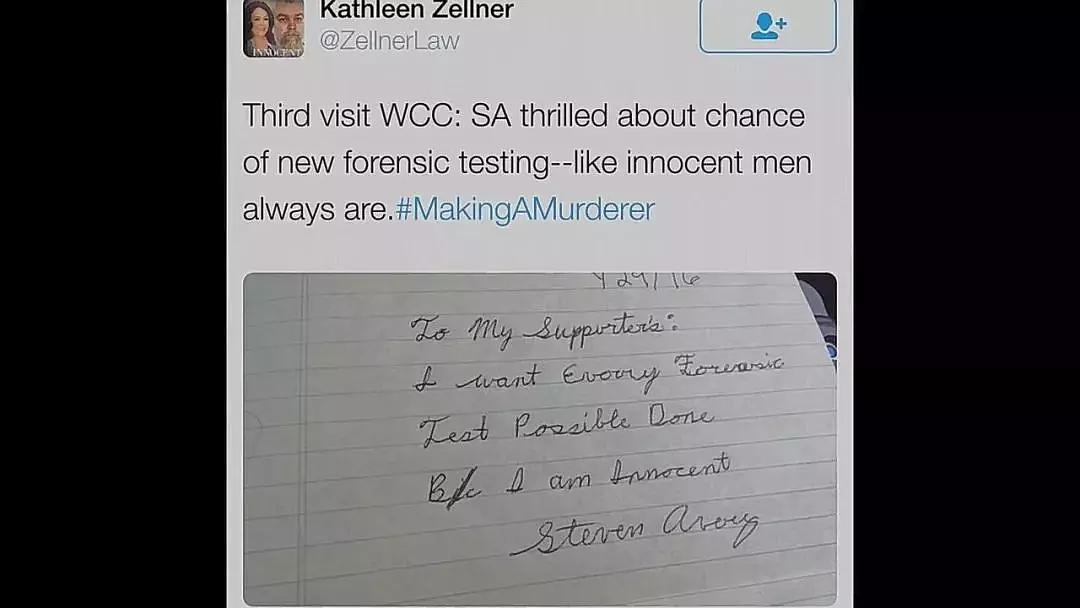Click the black bar left of the tweet

point(113,304)
